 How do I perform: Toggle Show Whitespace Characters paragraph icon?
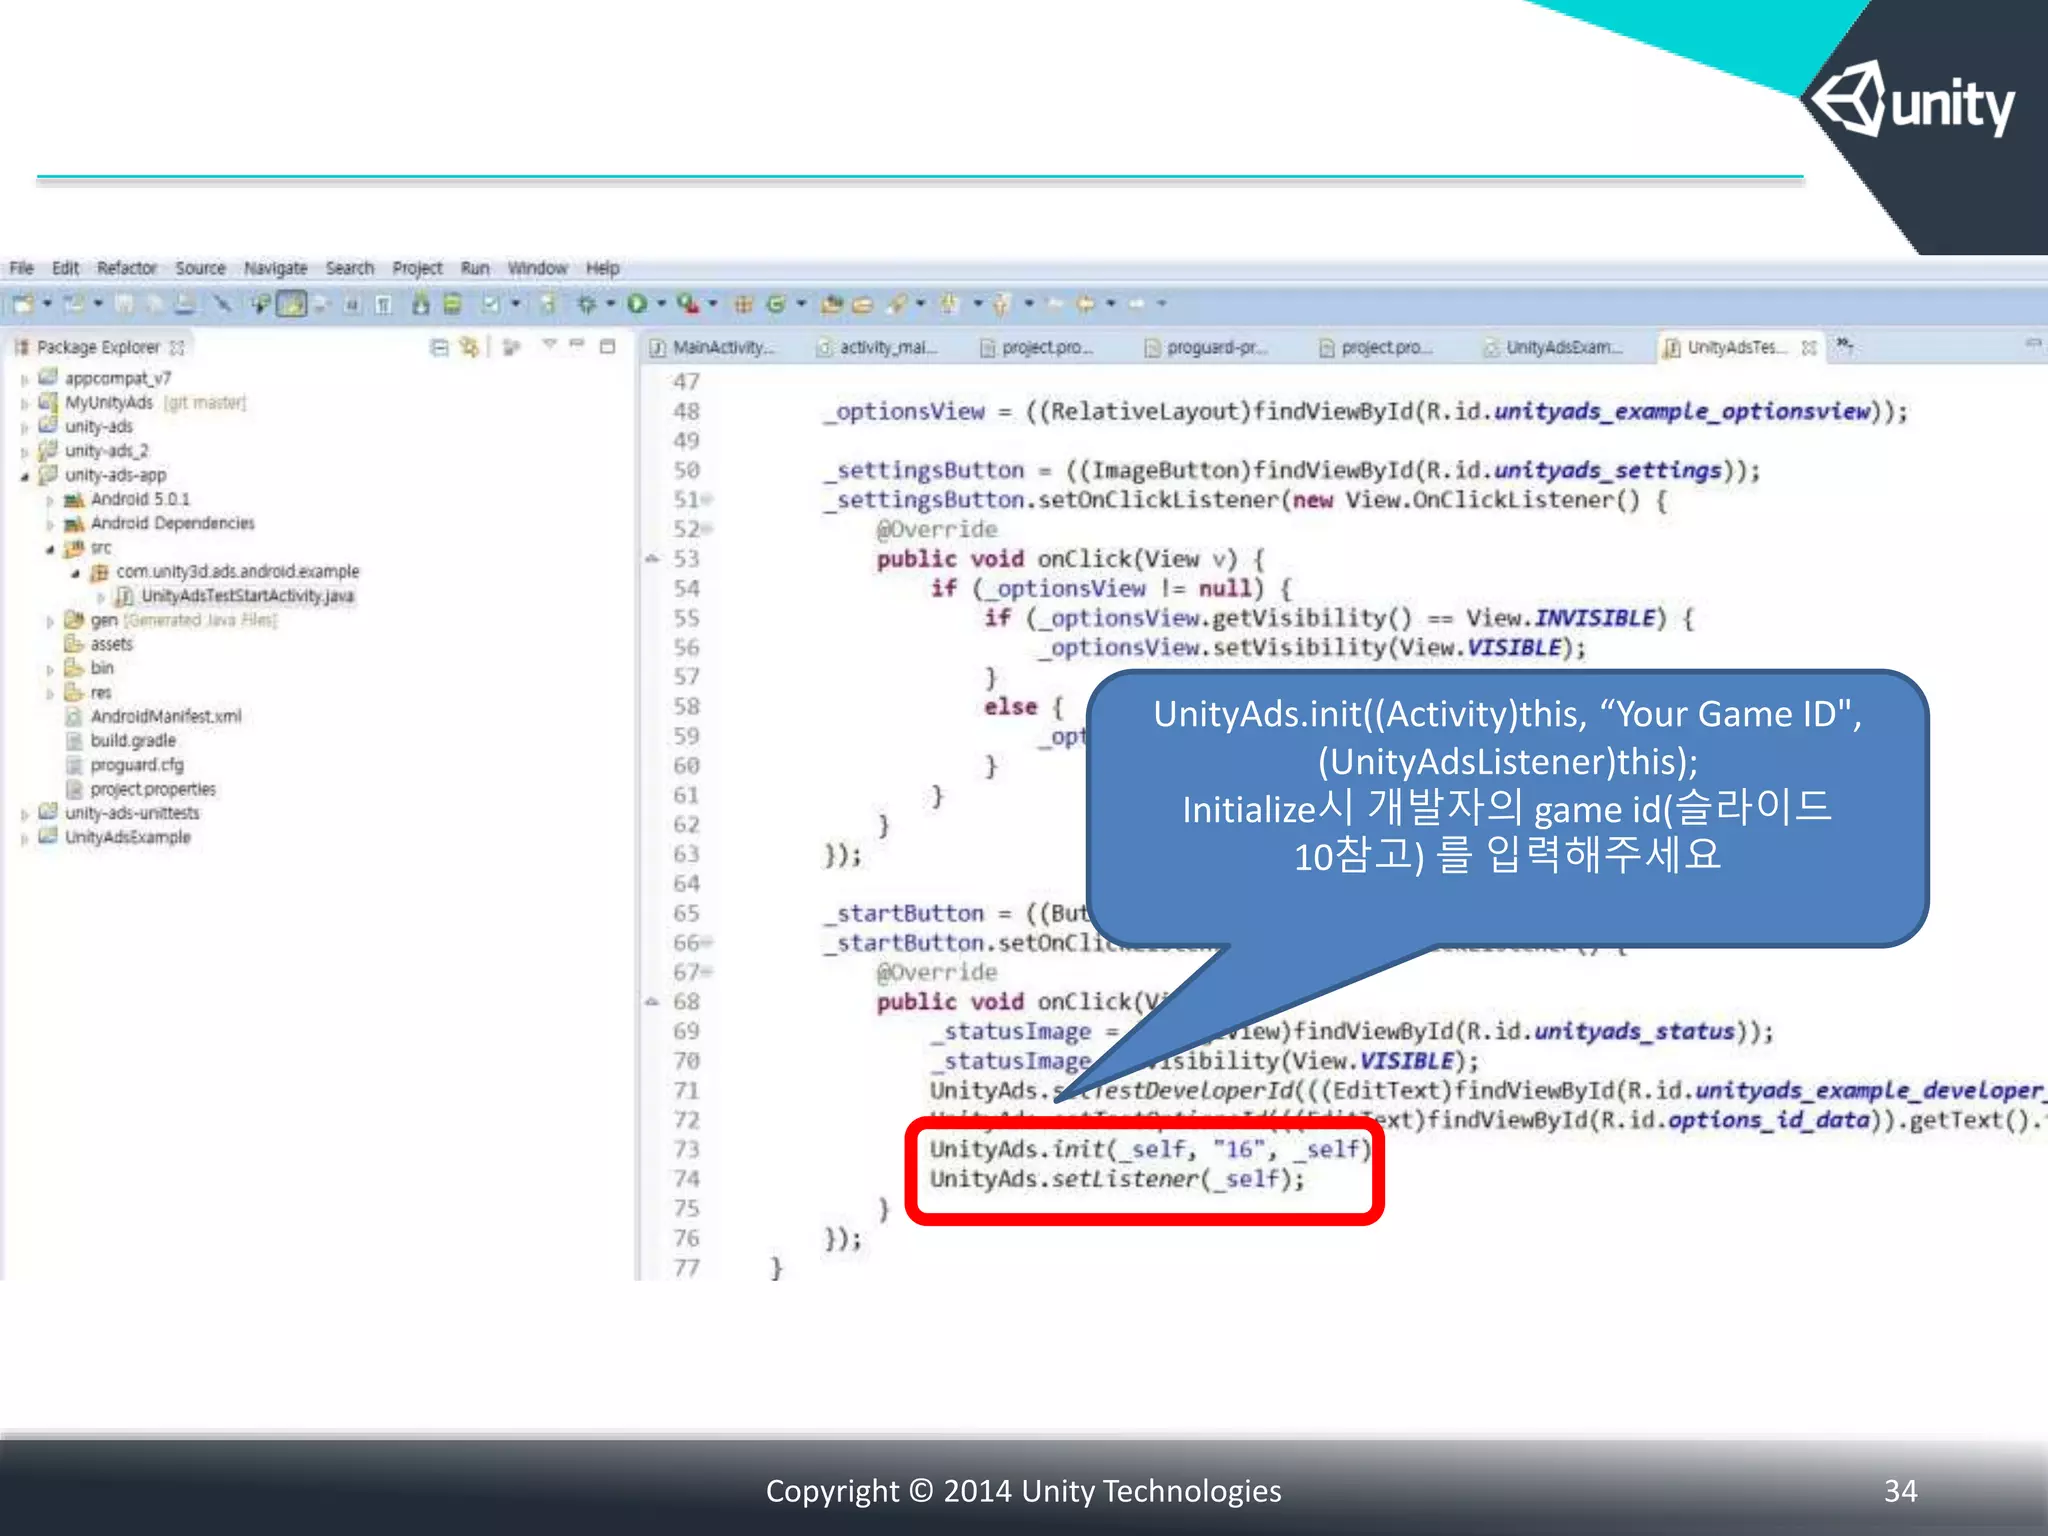[x=384, y=304]
